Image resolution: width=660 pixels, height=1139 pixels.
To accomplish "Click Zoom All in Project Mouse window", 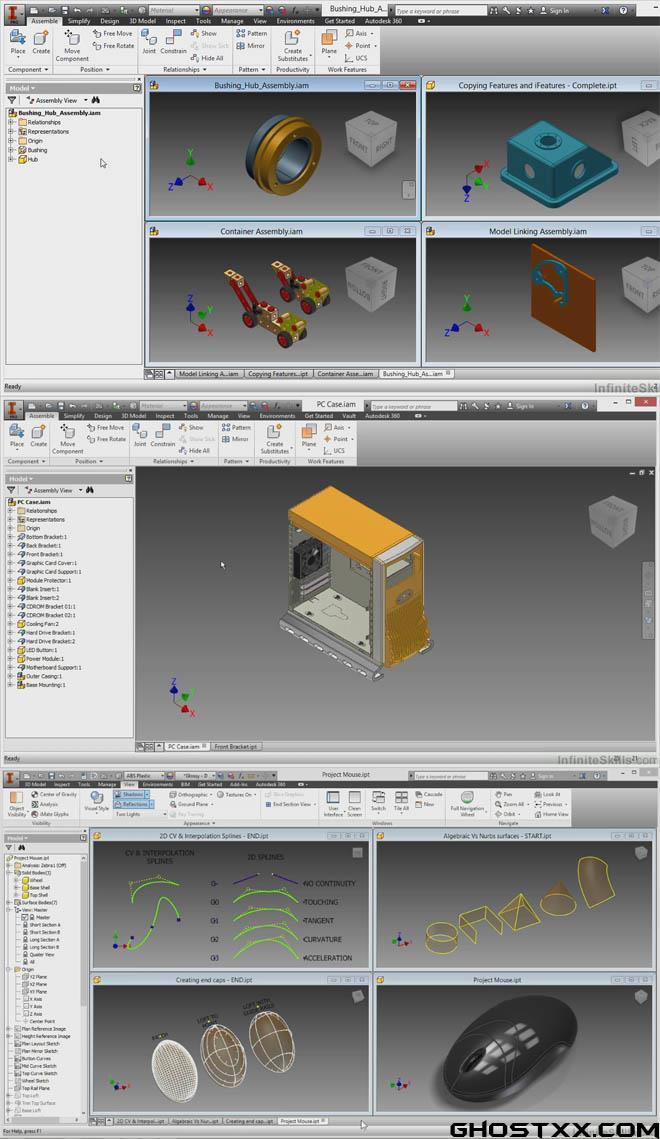I will pyautogui.click(x=510, y=804).
